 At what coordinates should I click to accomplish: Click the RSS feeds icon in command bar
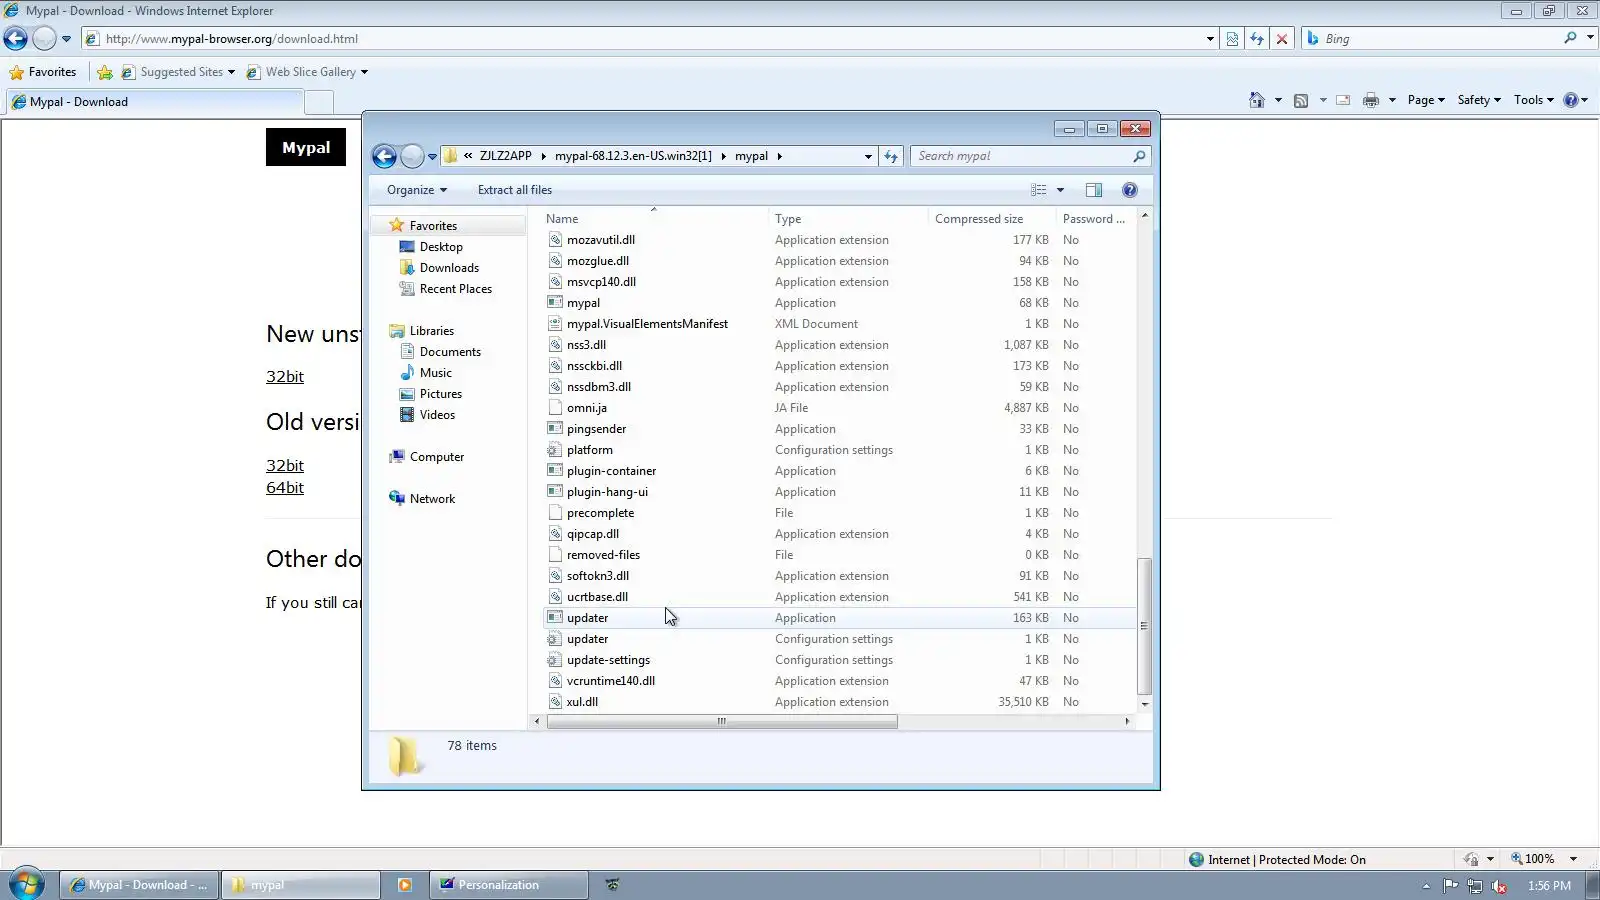pyautogui.click(x=1301, y=100)
